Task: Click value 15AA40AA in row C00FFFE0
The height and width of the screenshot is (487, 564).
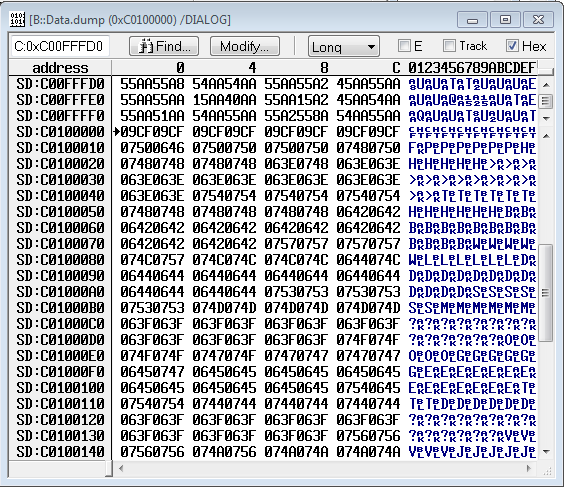Action: pos(224,100)
